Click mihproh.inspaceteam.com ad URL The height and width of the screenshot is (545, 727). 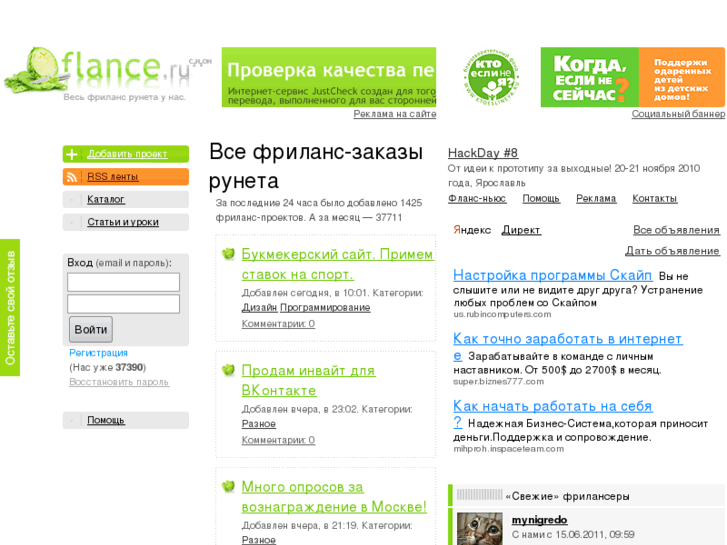click(x=508, y=449)
